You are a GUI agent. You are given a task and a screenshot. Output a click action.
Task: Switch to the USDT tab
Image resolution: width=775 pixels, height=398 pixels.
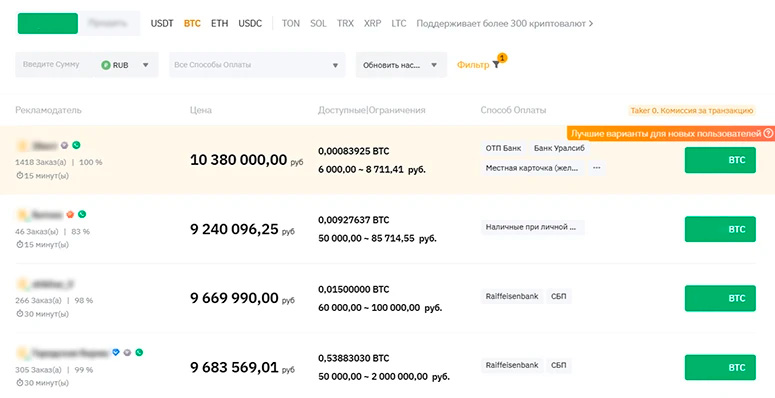pyautogui.click(x=162, y=23)
